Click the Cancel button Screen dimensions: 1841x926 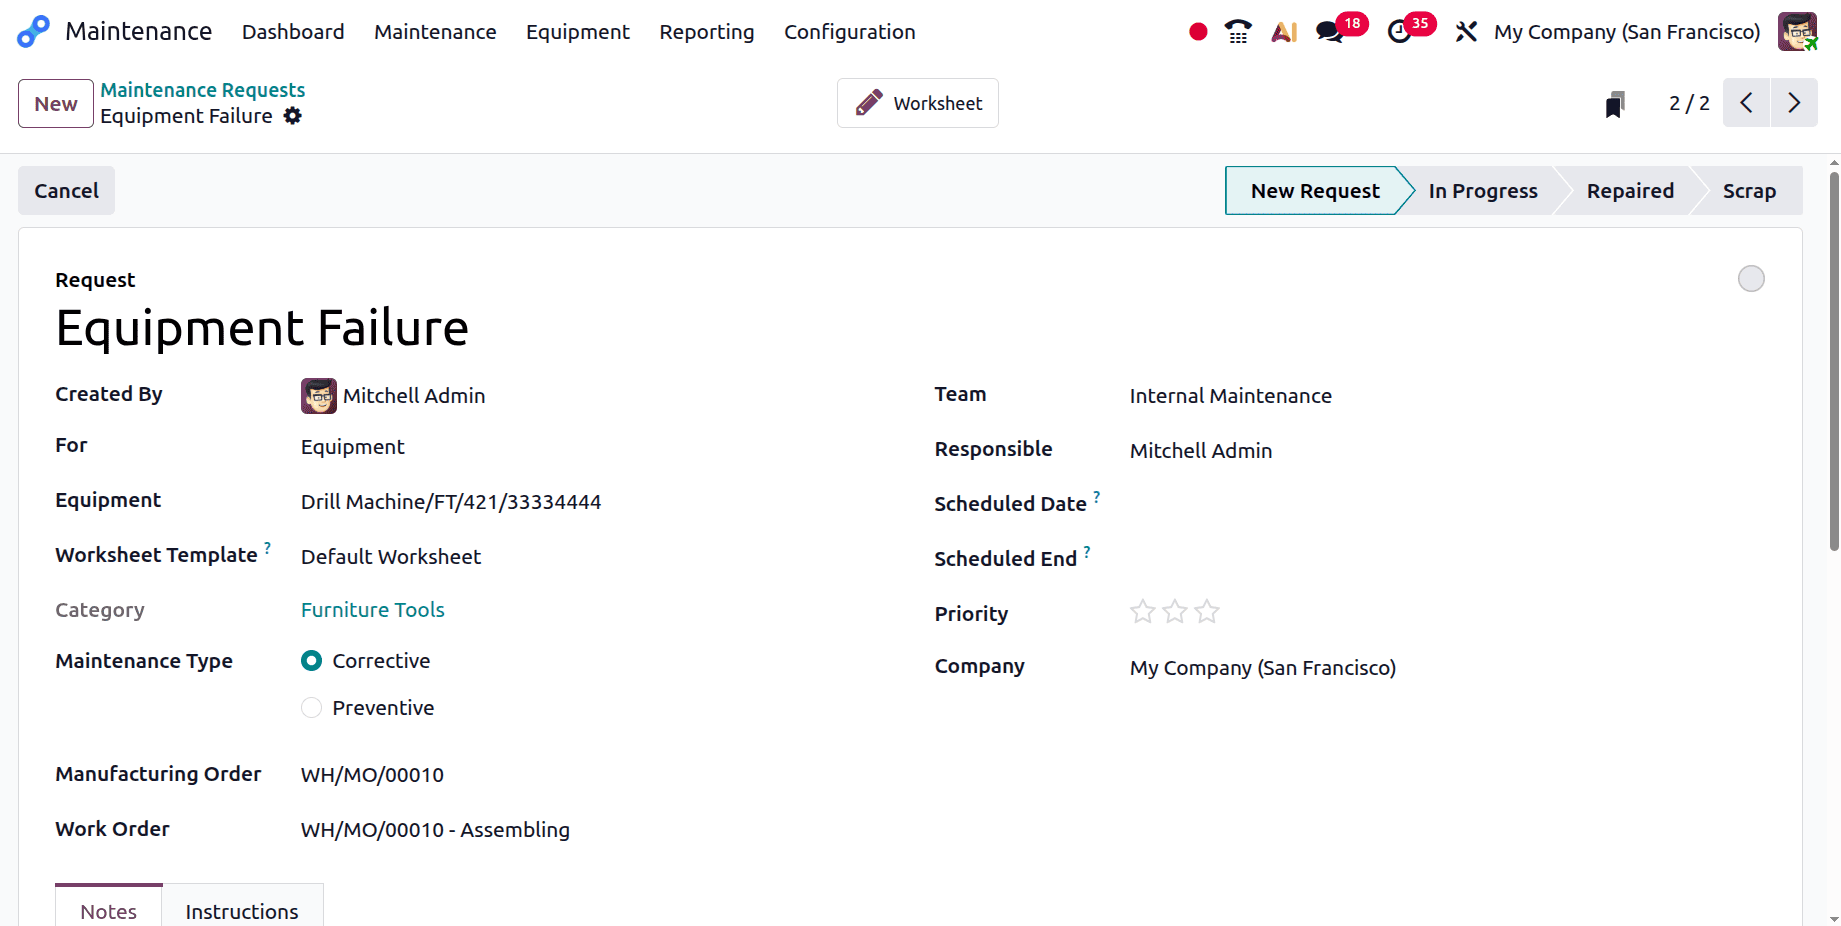point(67,191)
